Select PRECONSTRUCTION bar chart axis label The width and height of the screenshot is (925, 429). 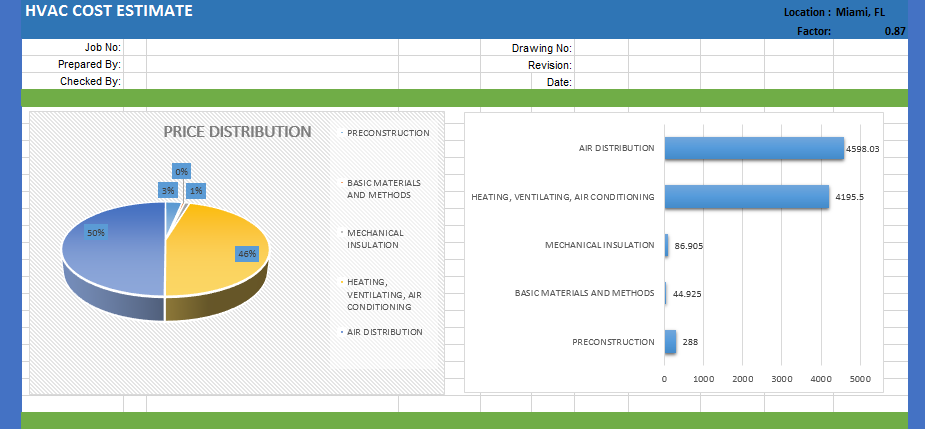point(614,342)
